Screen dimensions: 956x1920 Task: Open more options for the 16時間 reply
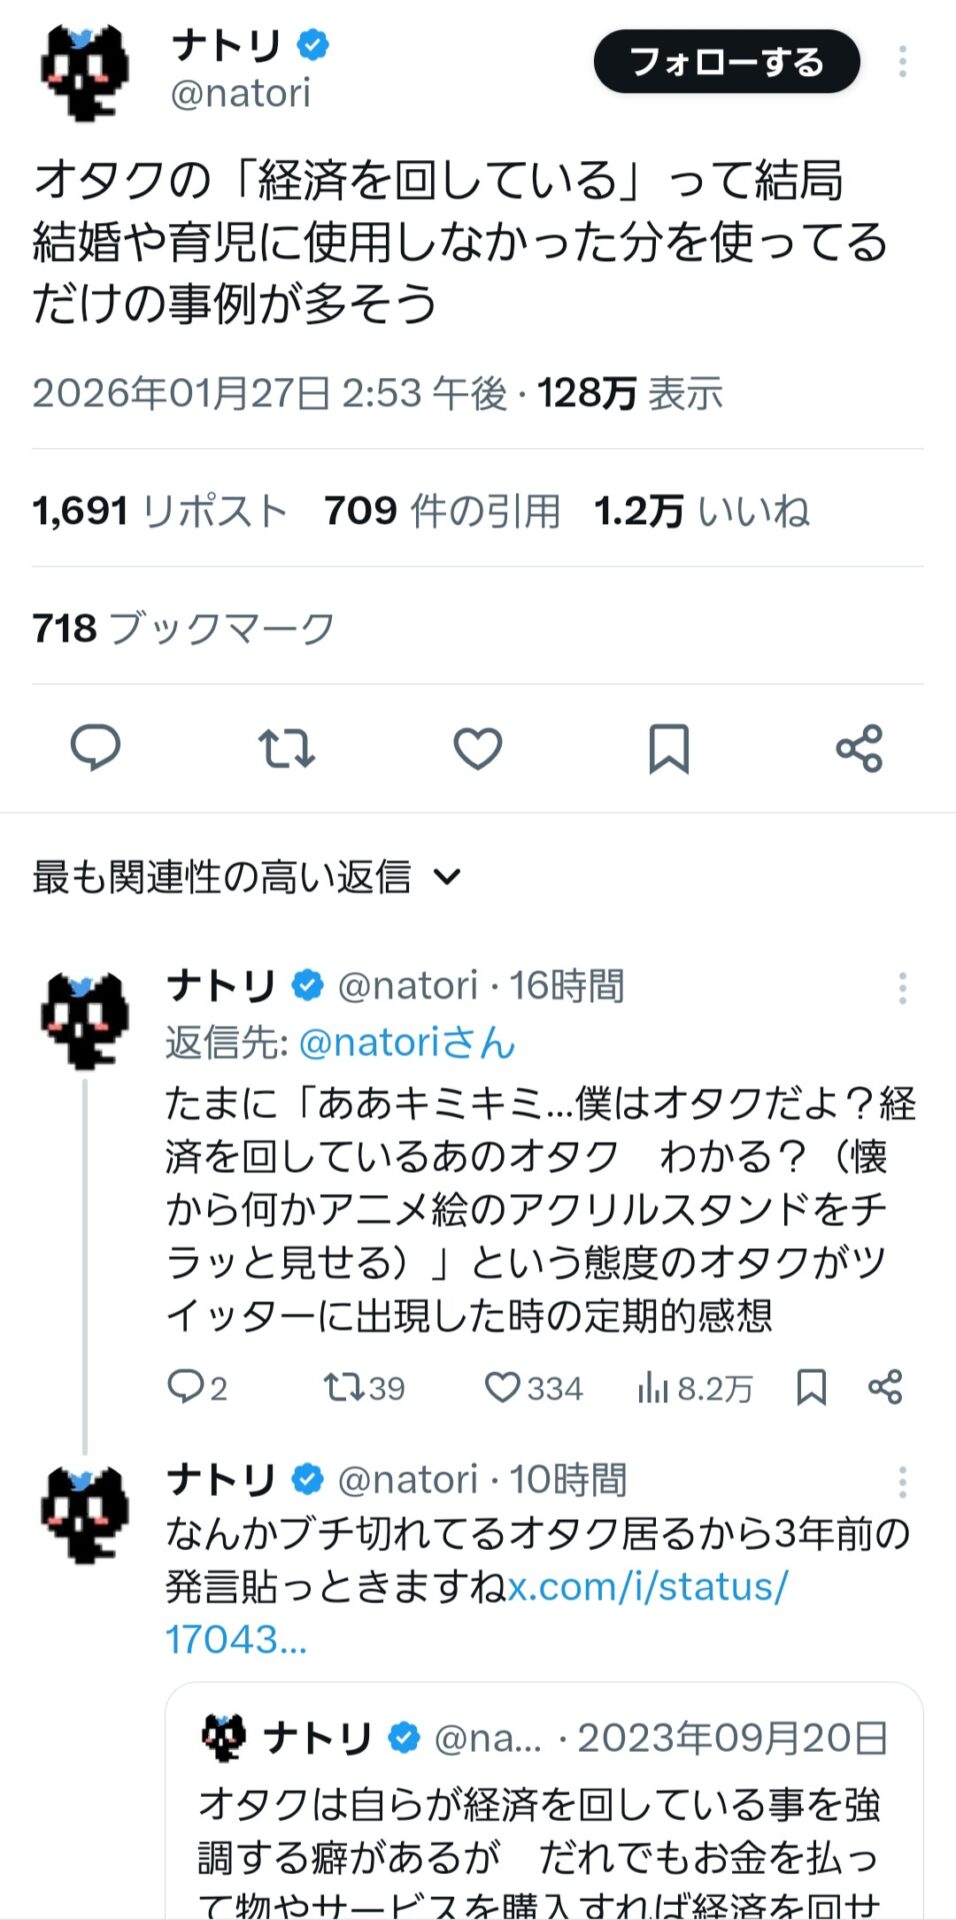(x=902, y=988)
